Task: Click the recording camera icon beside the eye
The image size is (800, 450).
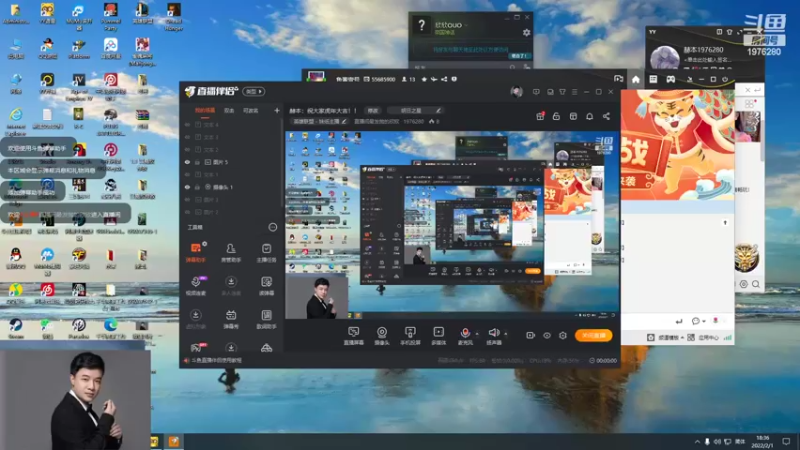Action: click(x=531, y=335)
